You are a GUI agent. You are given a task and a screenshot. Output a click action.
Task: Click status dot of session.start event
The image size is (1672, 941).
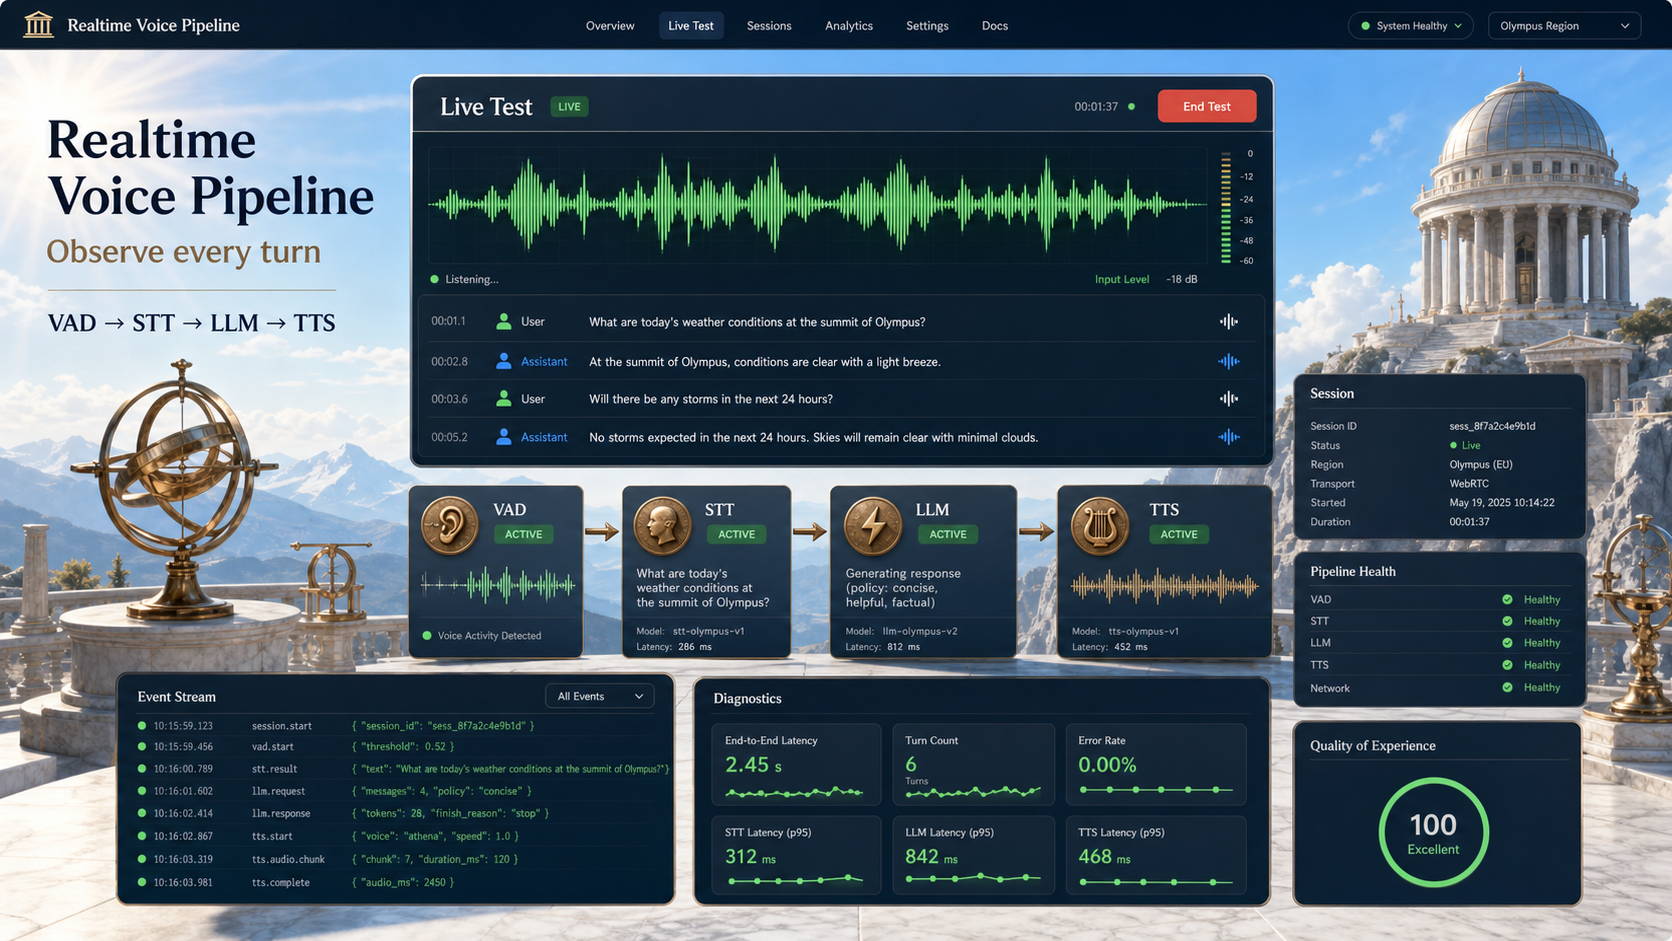coord(142,726)
